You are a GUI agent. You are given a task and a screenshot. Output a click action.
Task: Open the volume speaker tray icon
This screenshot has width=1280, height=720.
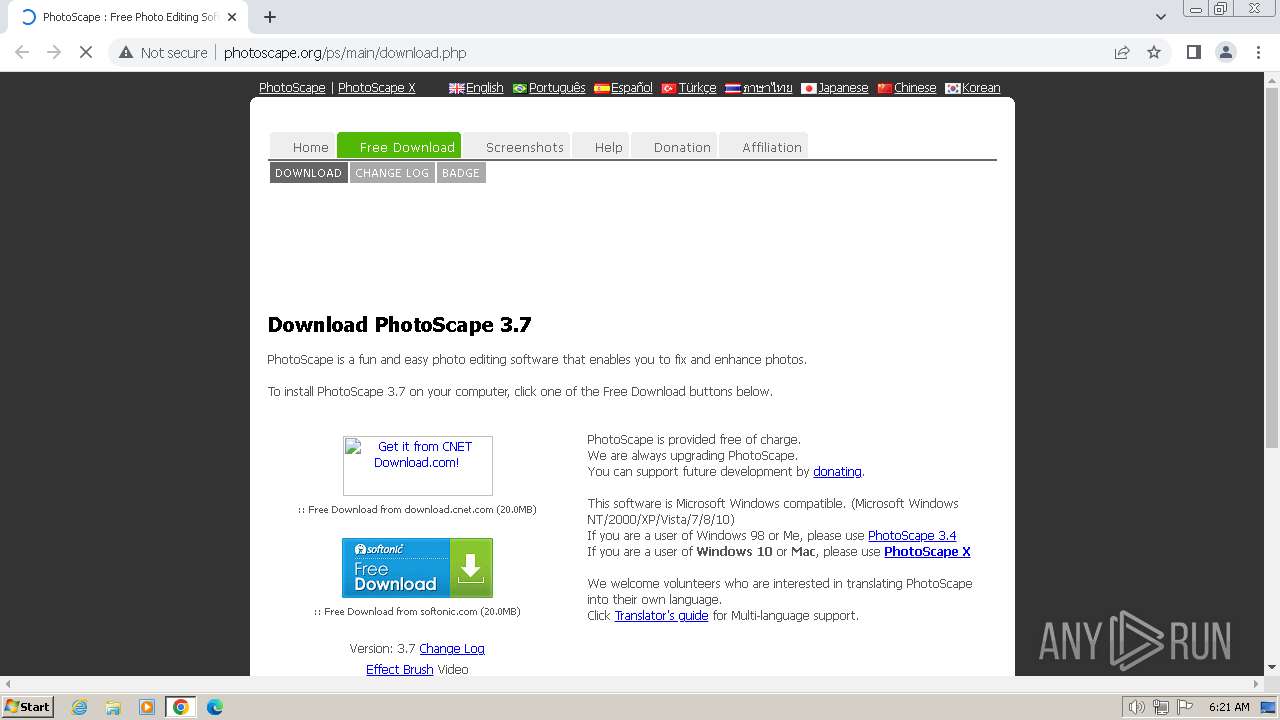point(1137,707)
